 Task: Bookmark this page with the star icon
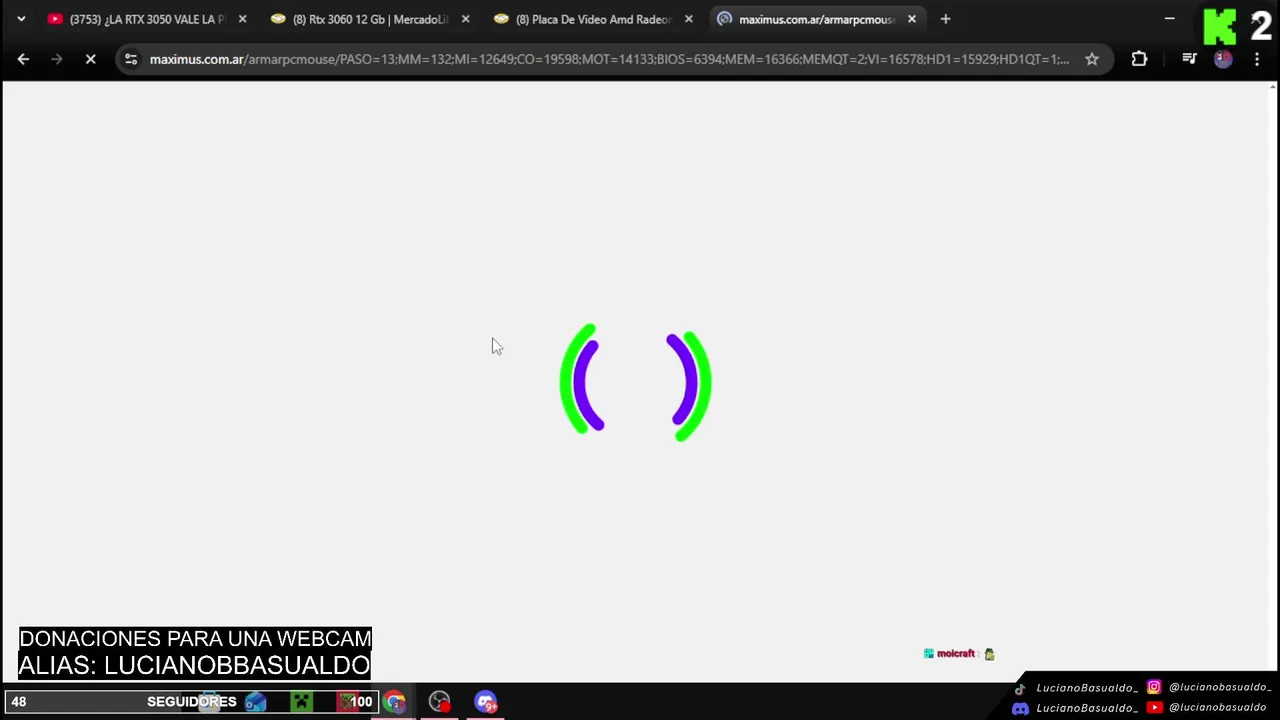point(1092,59)
